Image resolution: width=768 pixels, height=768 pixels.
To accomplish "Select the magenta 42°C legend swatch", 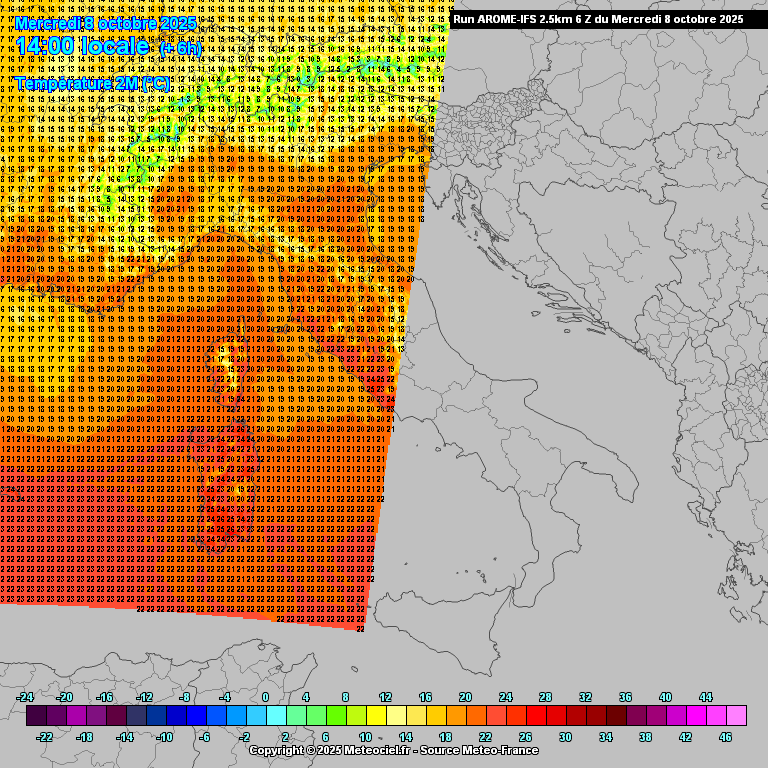I will tap(696, 716).
